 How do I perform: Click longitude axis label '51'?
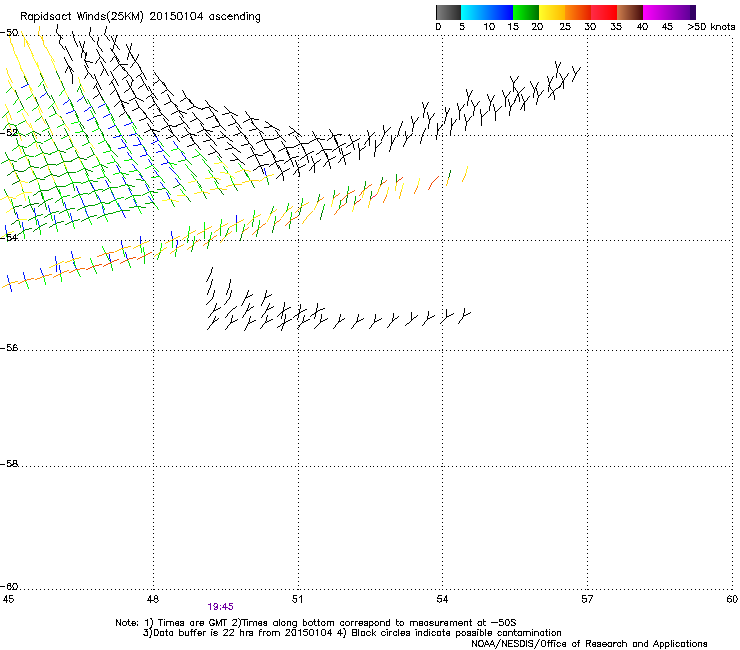297,599
